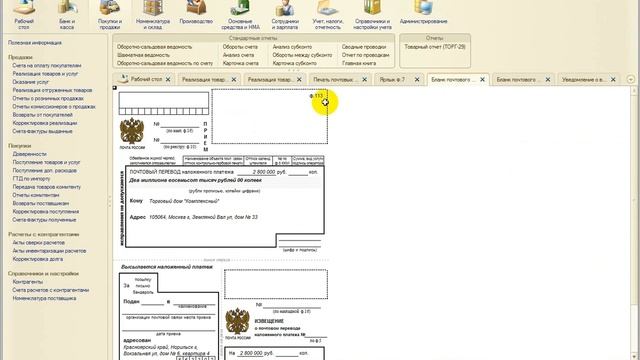Open Справочники и настройки учета section
This screenshot has height=360, width=640.
(x=373, y=15)
